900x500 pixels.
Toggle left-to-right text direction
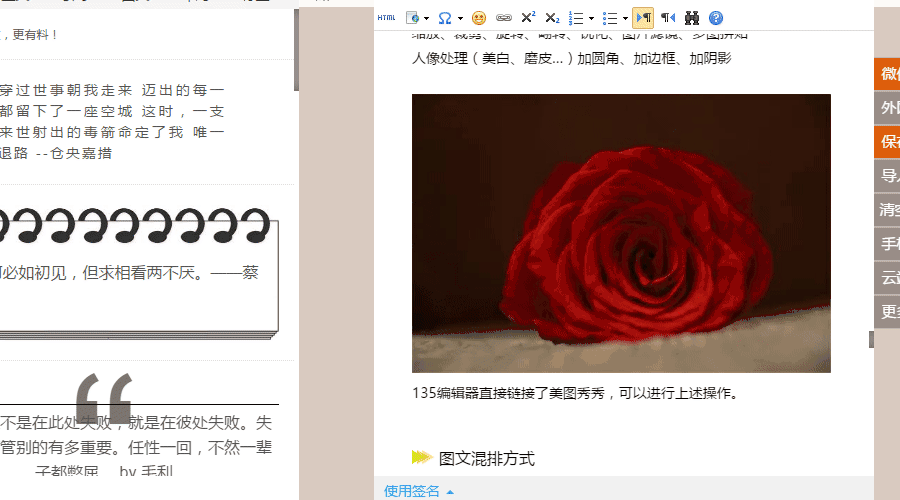pos(643,18)
